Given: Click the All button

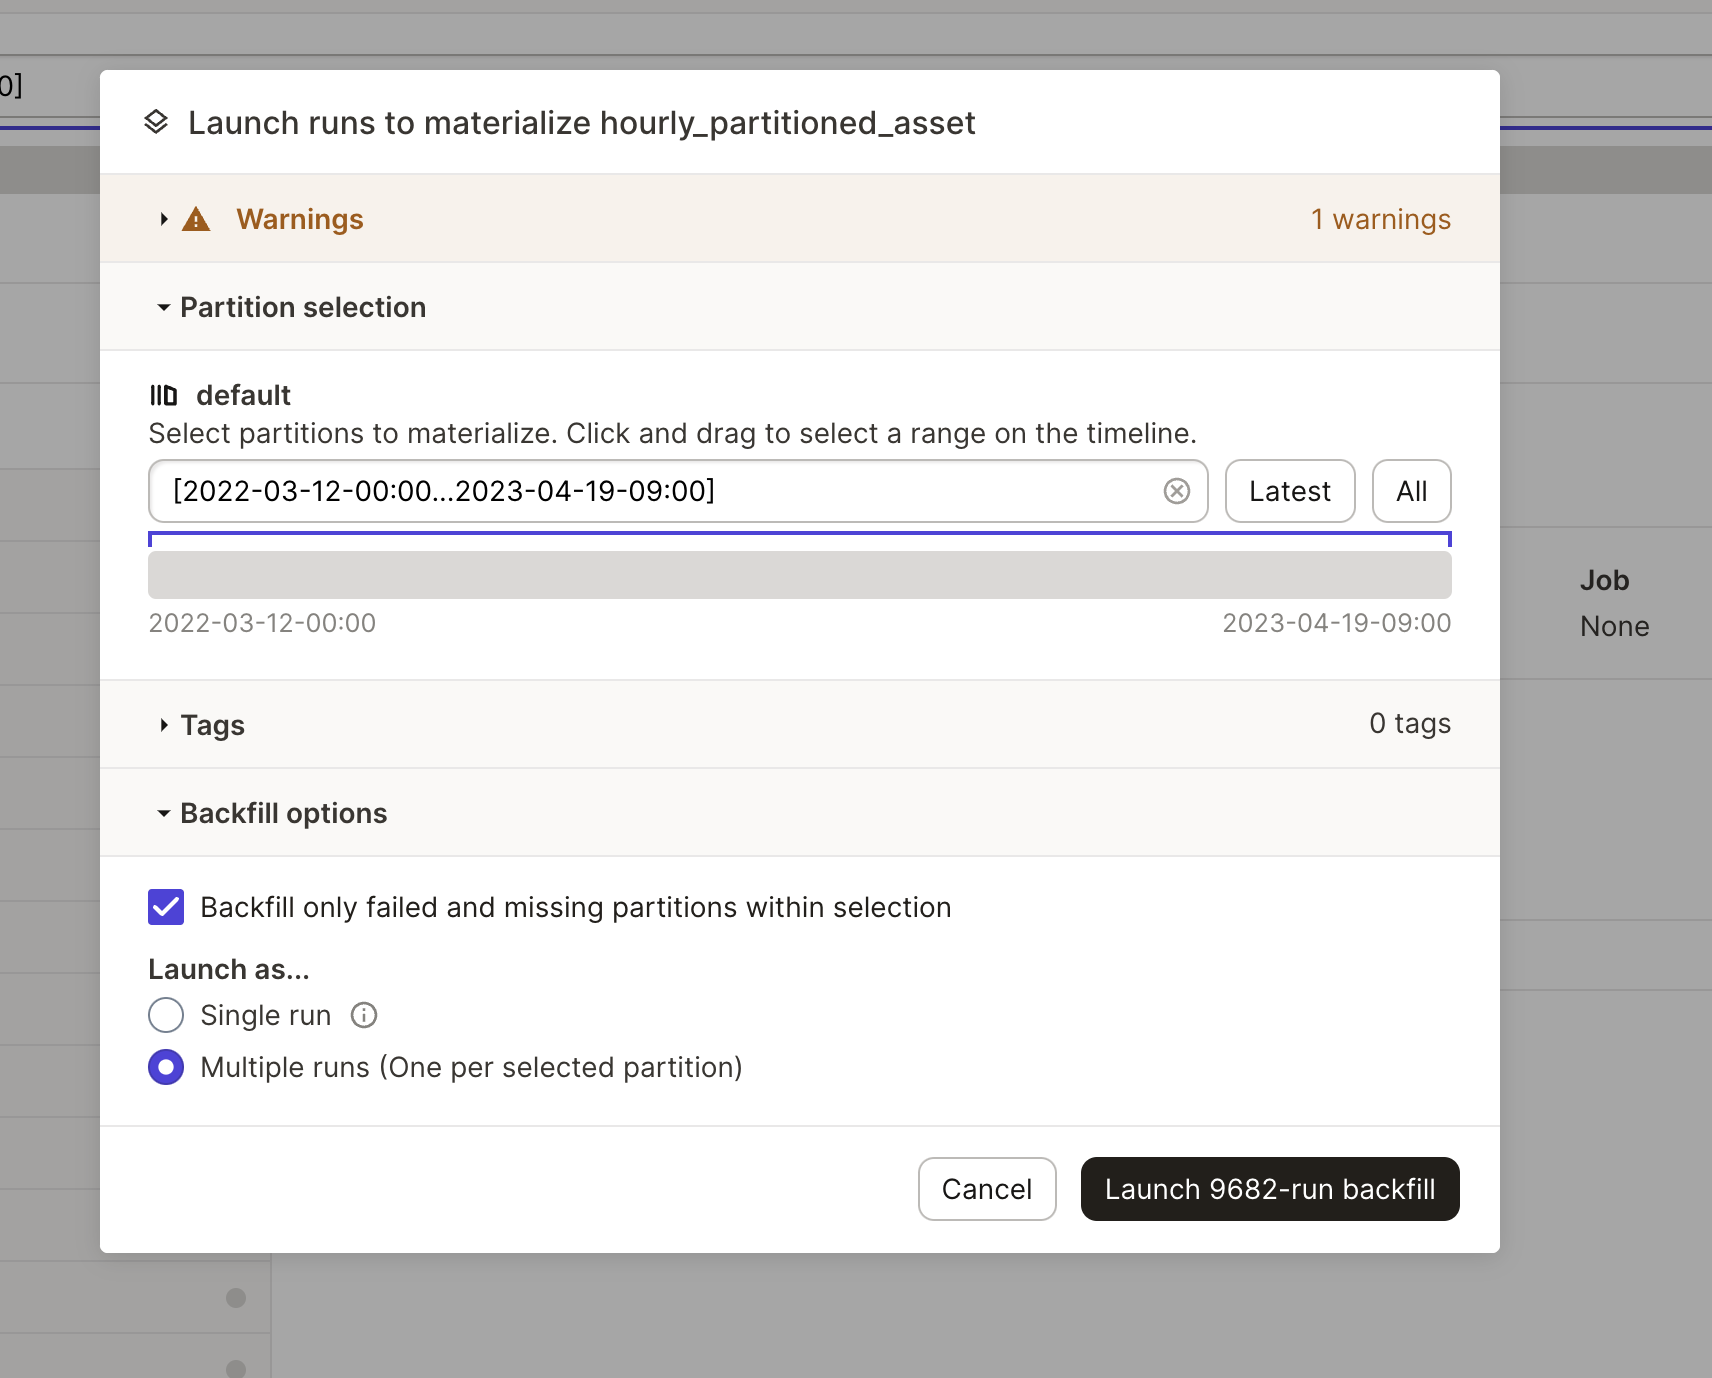Looking at the screenshot, I should (x=1412, y=491).
